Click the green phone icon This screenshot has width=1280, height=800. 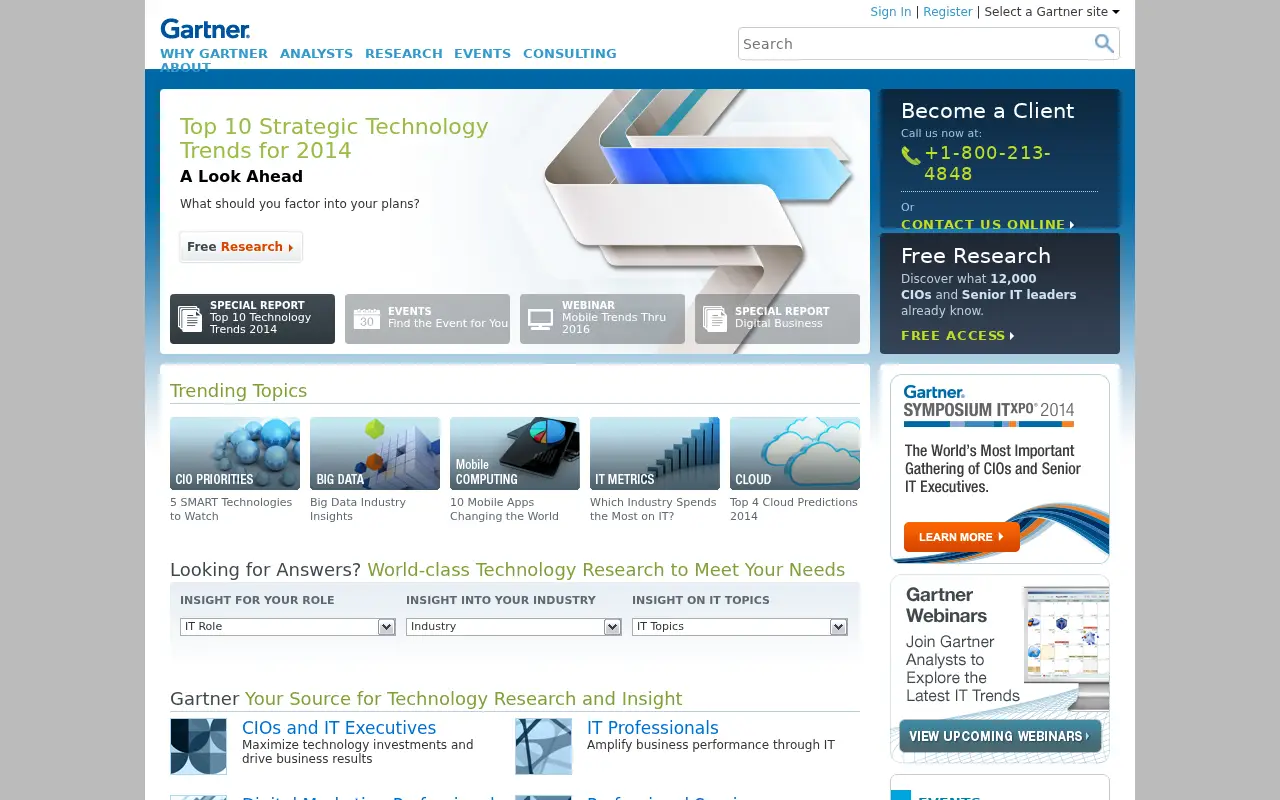[910, 155]
